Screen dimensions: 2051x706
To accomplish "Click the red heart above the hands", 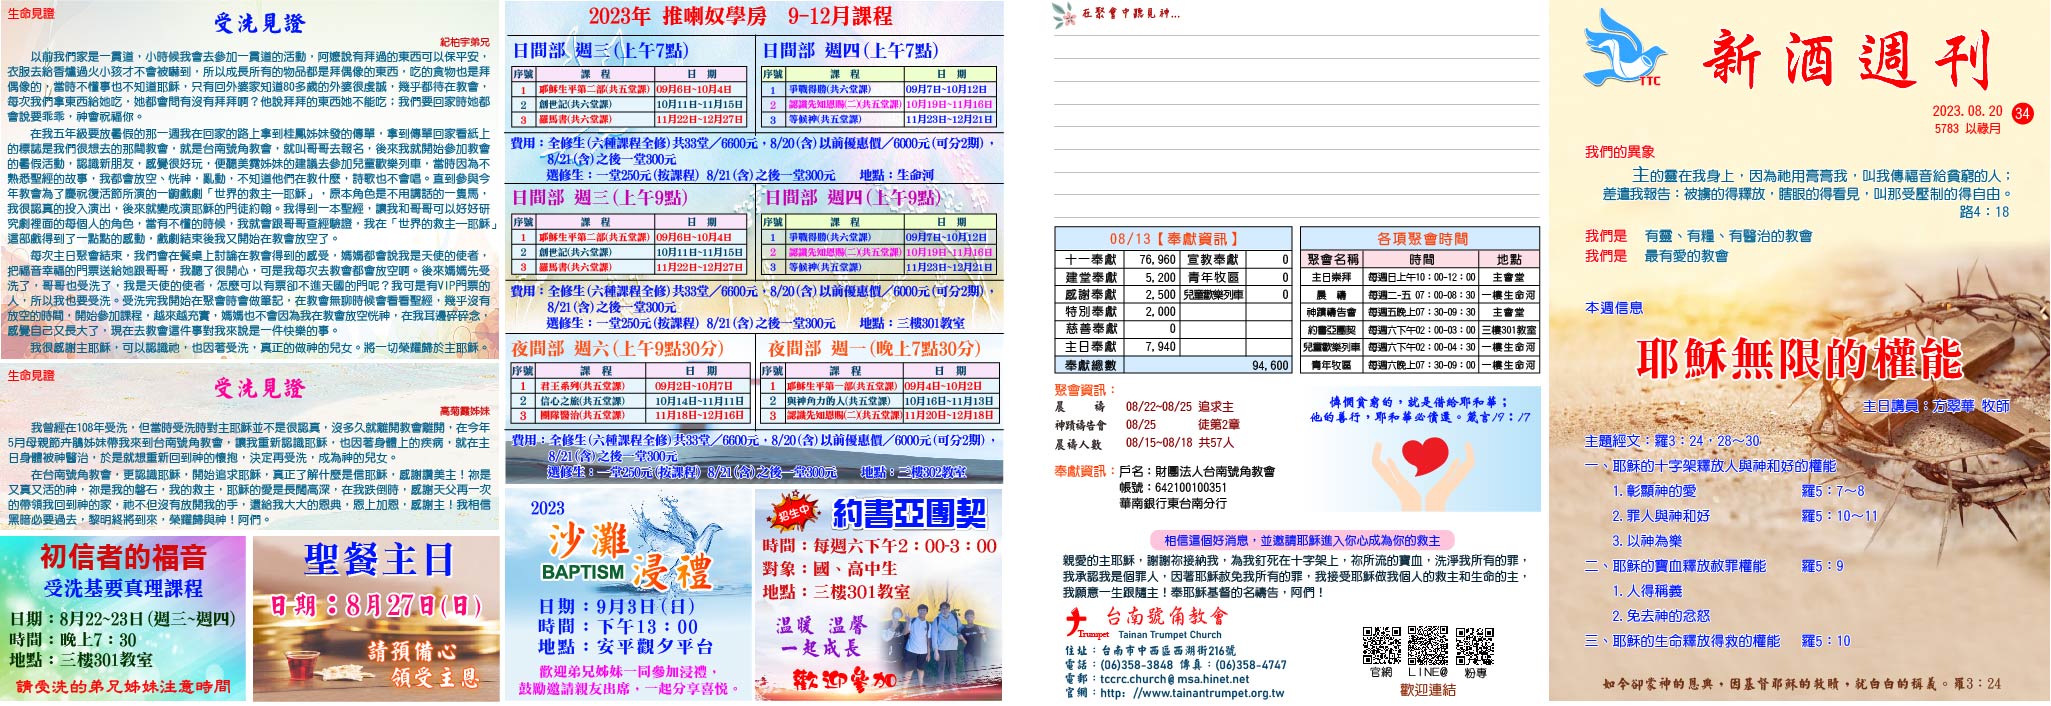I will tap(1425, 456).
